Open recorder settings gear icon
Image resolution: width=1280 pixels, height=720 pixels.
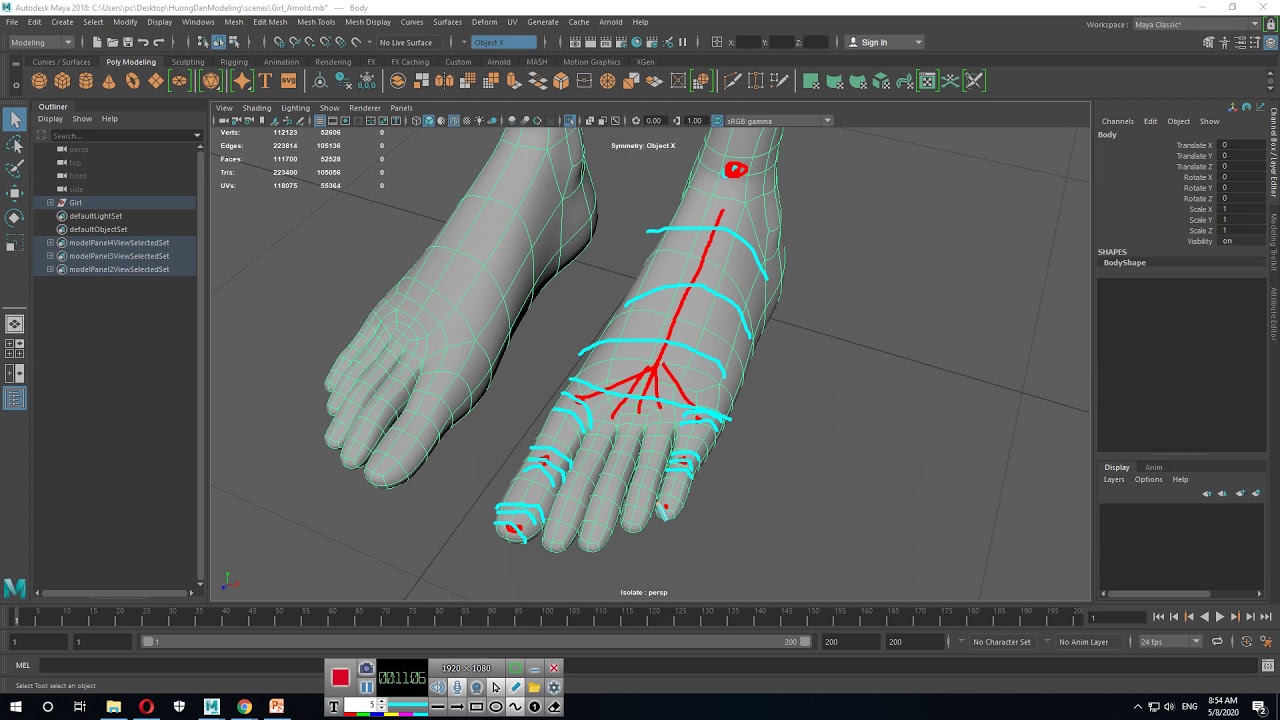click(554, 687)
